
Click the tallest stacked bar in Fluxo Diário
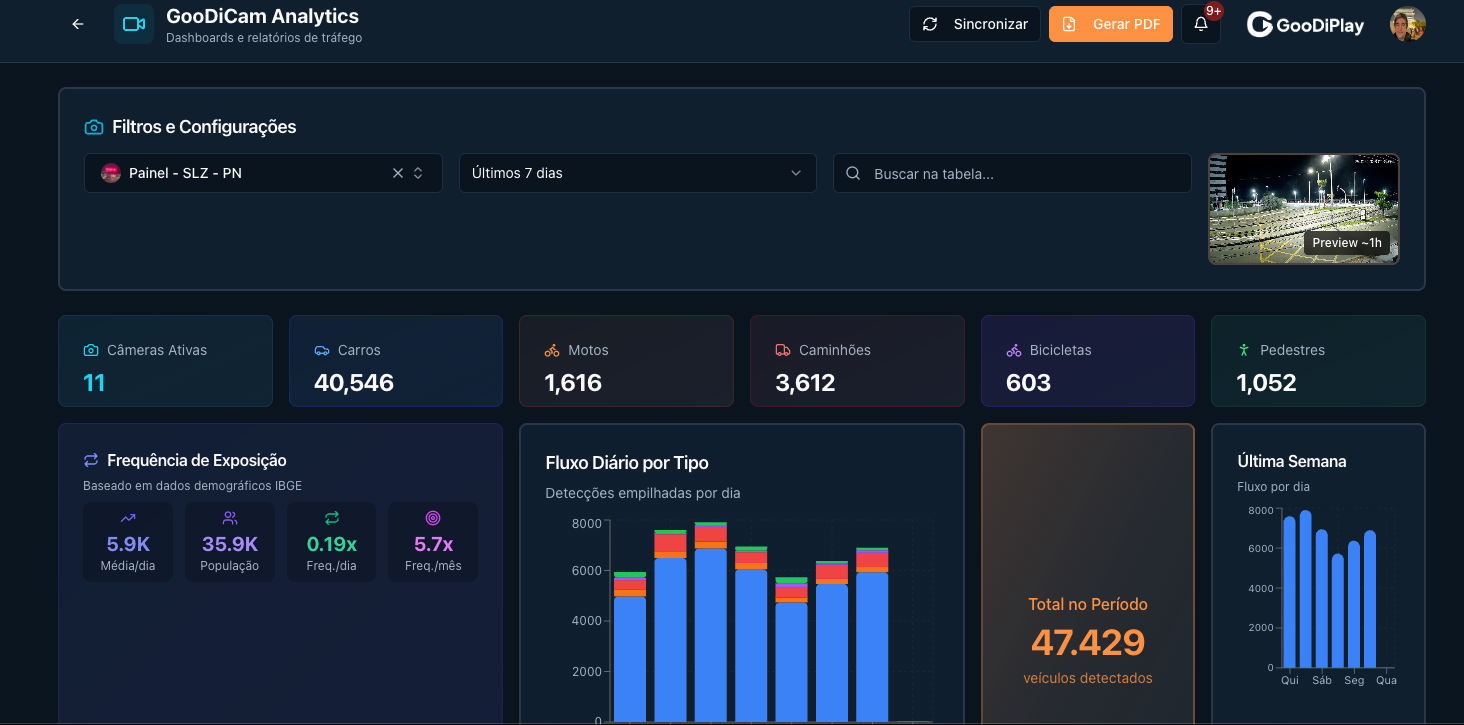[711, 621]
